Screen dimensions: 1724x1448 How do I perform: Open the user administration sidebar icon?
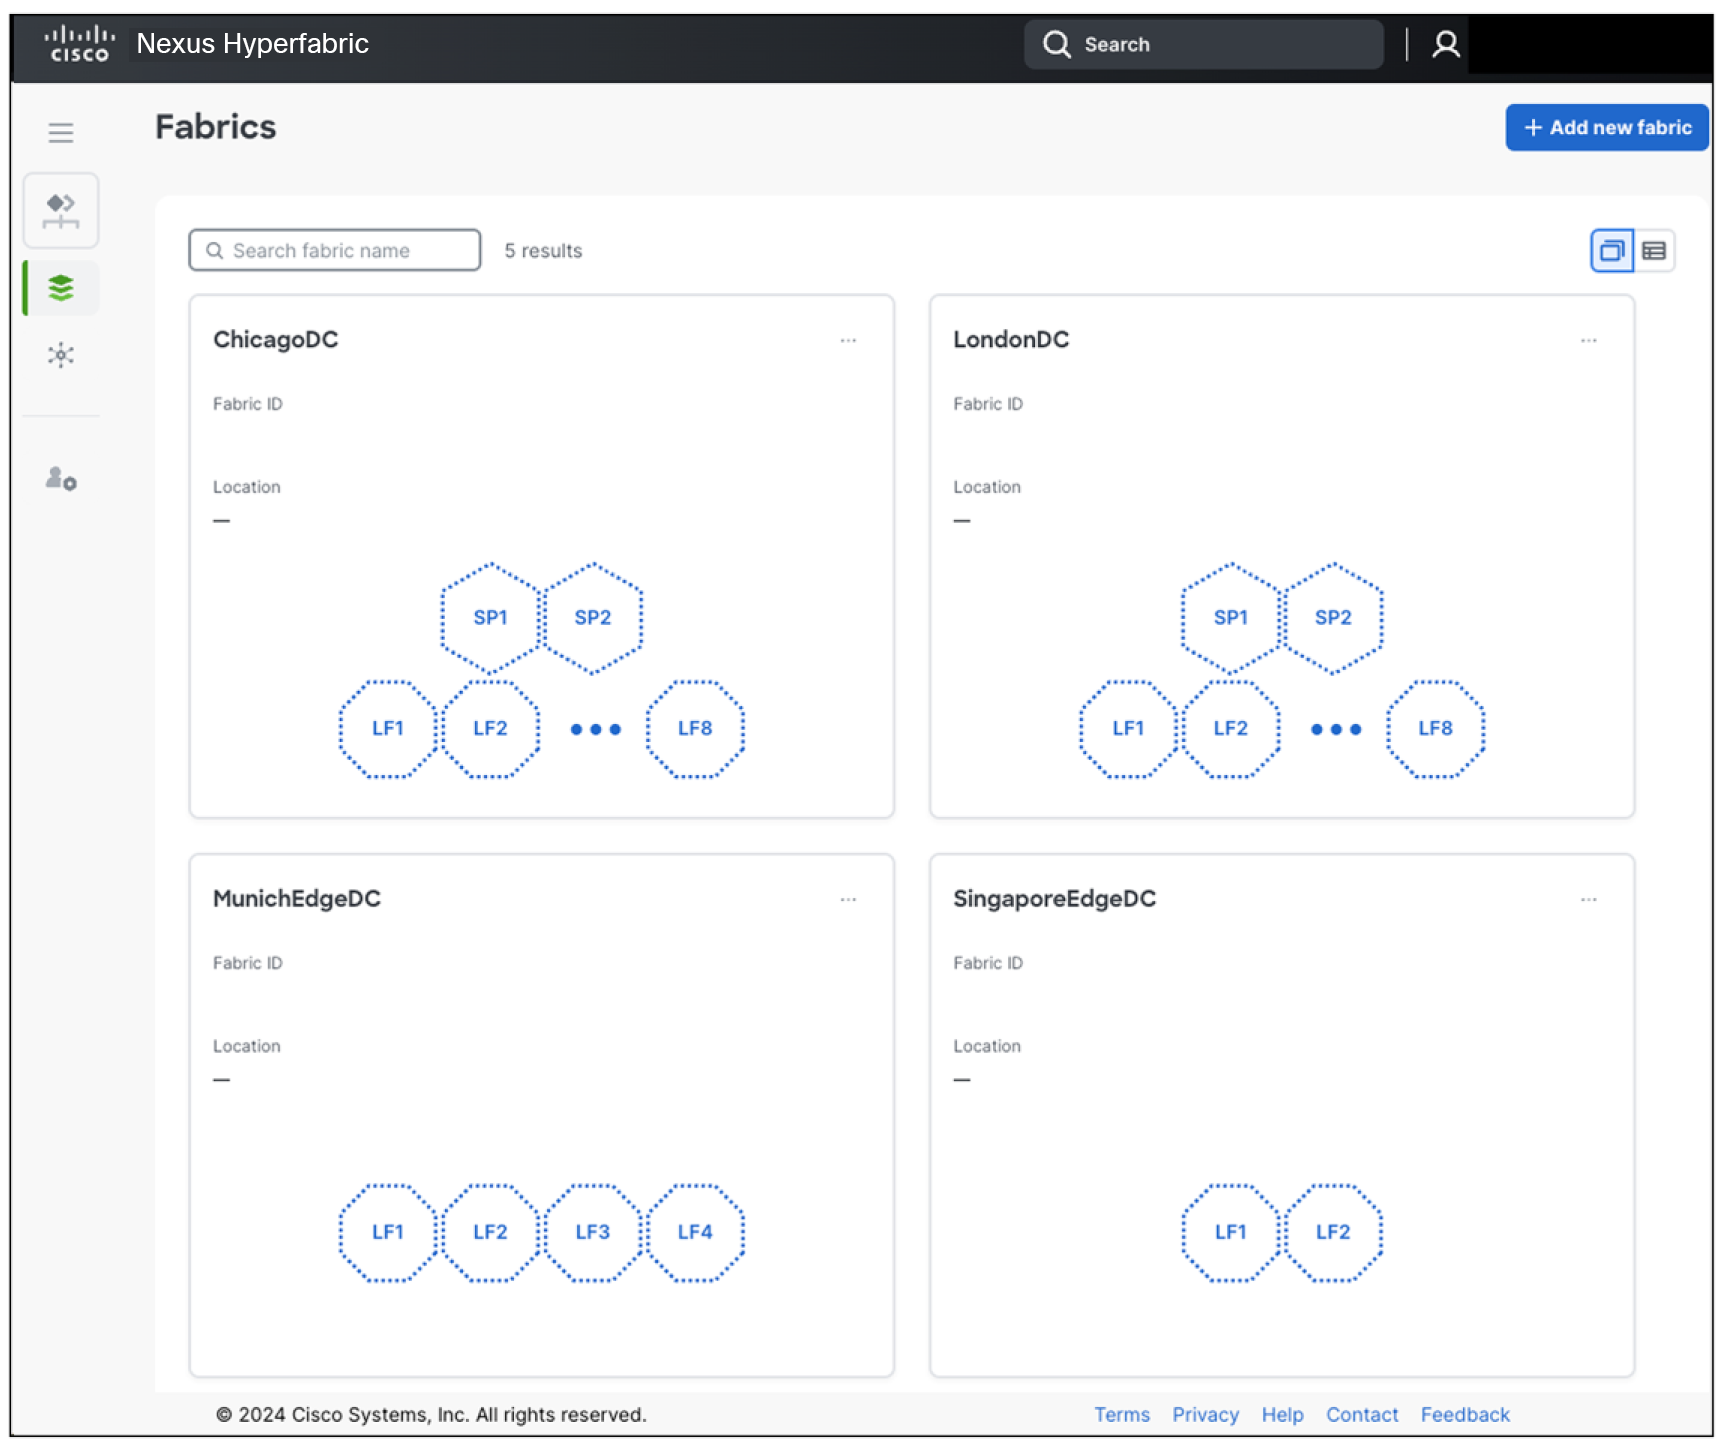click(x=61, y=479)
